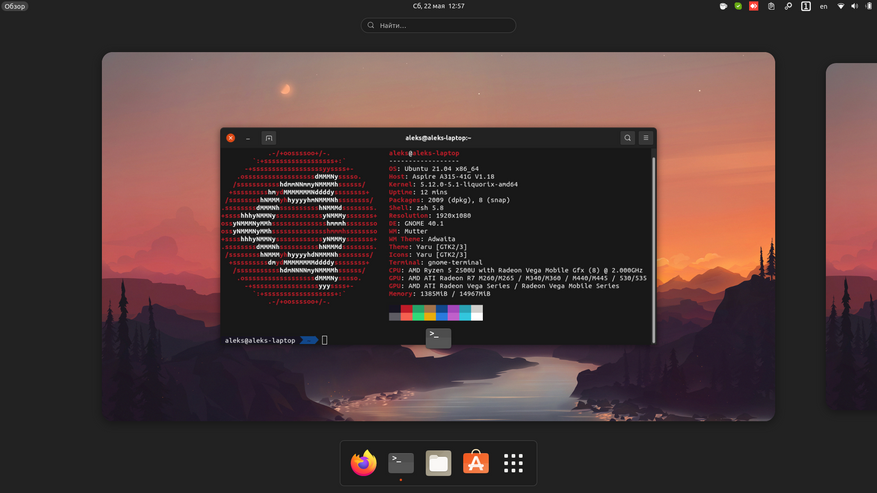Show all applications grid
Viewport: 877px width, 493px height.
pyautogui.click(x=513, y=463)
